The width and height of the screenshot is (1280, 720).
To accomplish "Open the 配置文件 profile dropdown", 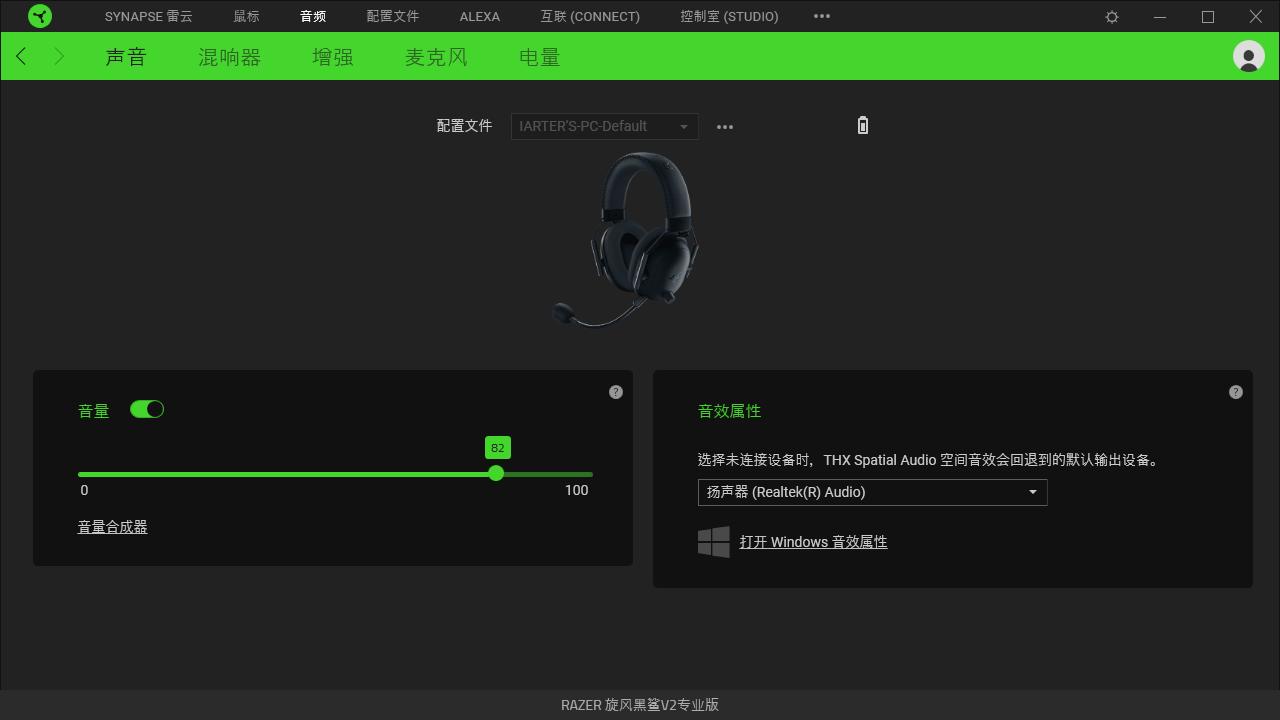I will (604, 126).
